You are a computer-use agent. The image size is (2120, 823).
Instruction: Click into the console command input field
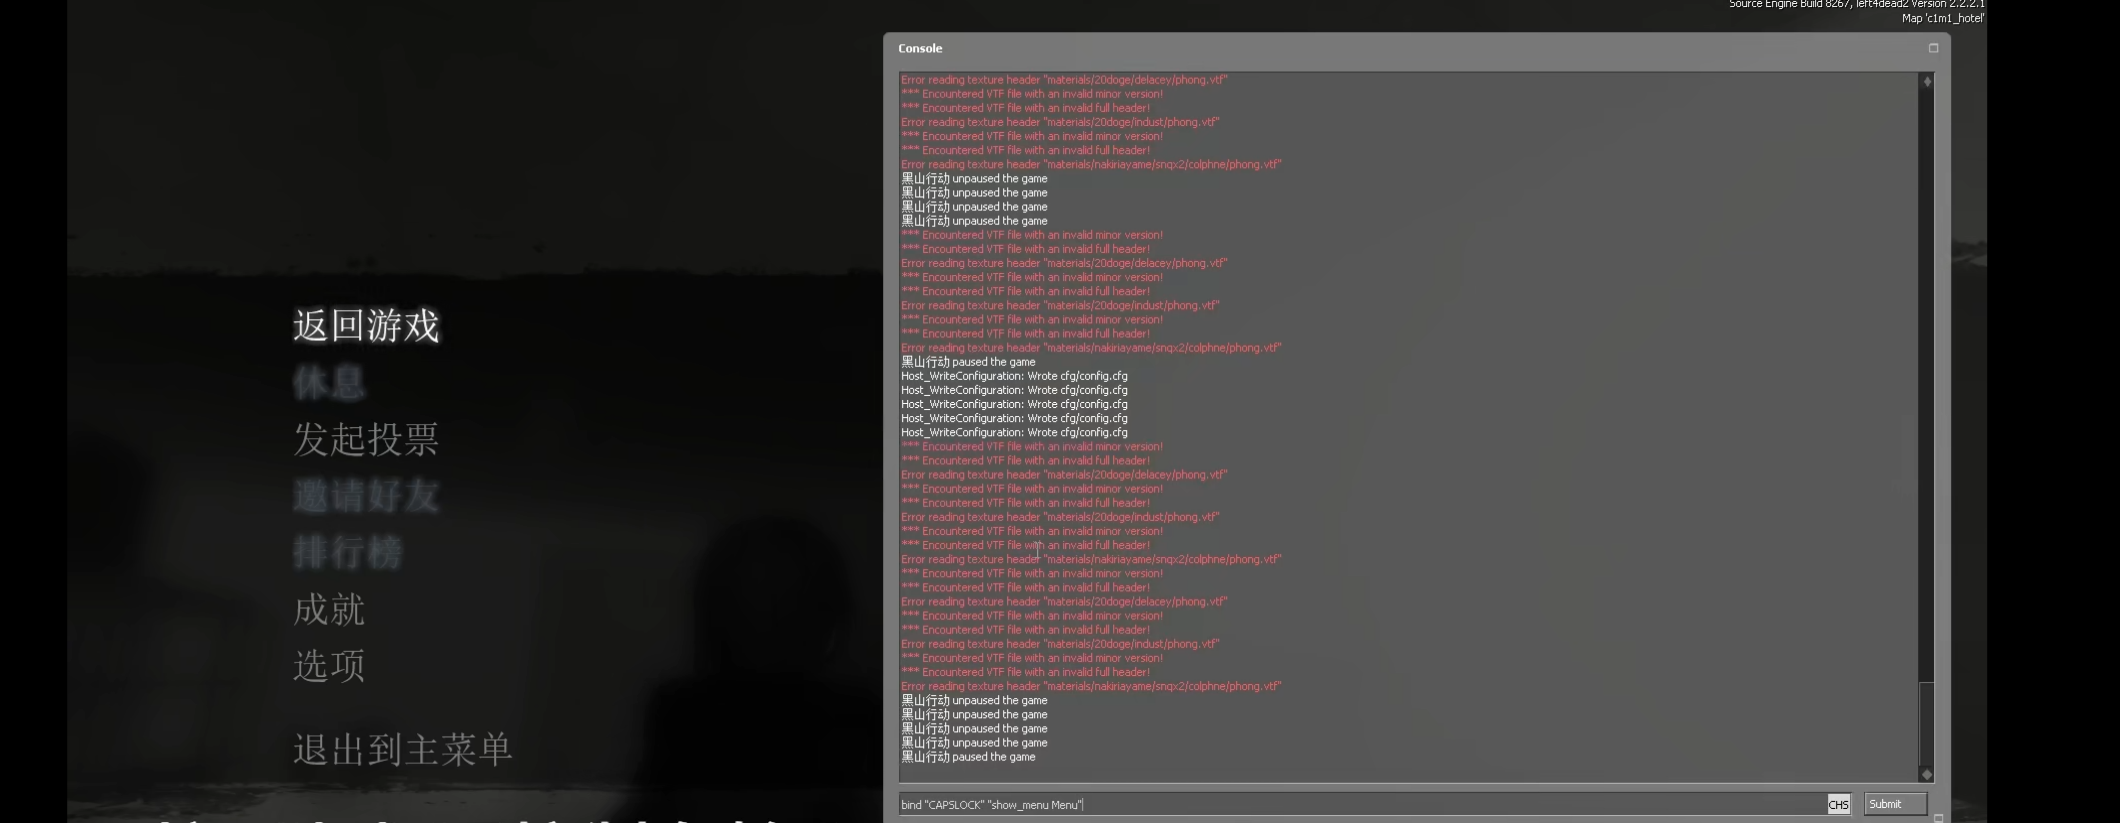[x=1362, y=804]
